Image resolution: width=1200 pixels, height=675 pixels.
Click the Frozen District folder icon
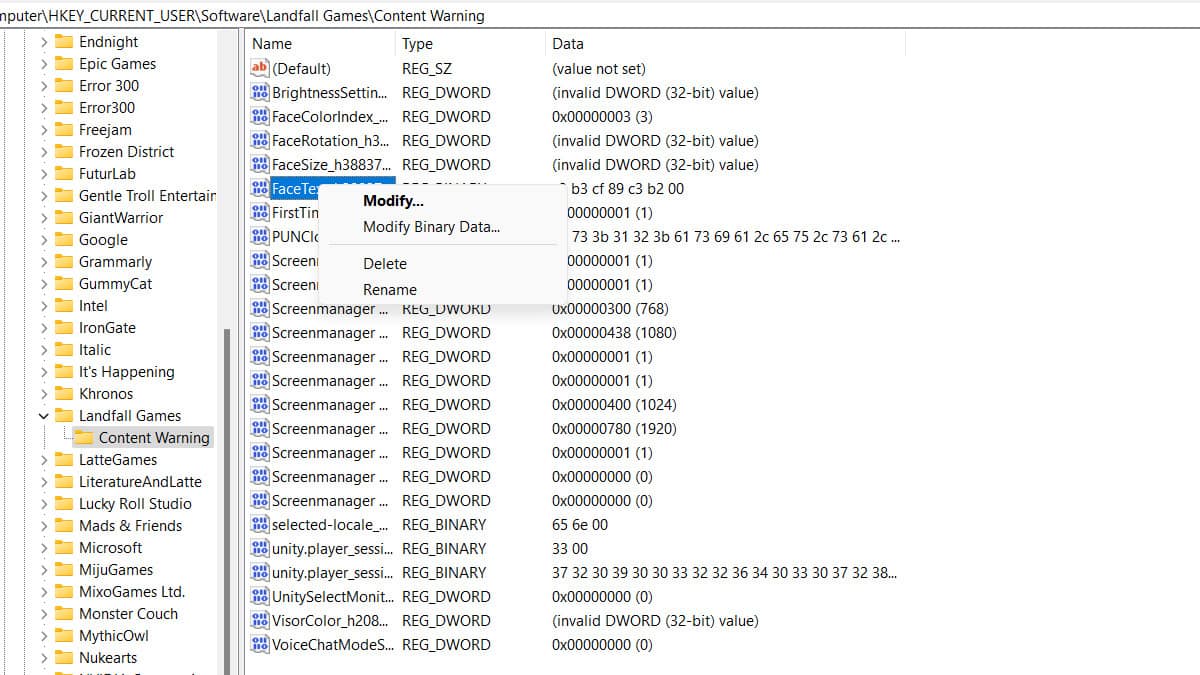click(x=64, y=152)
